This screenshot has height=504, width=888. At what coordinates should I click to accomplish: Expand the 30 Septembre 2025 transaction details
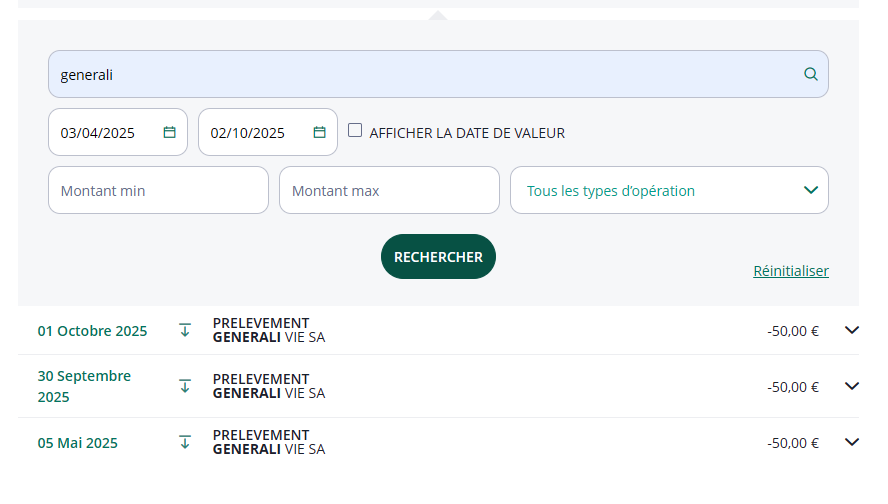852,386
